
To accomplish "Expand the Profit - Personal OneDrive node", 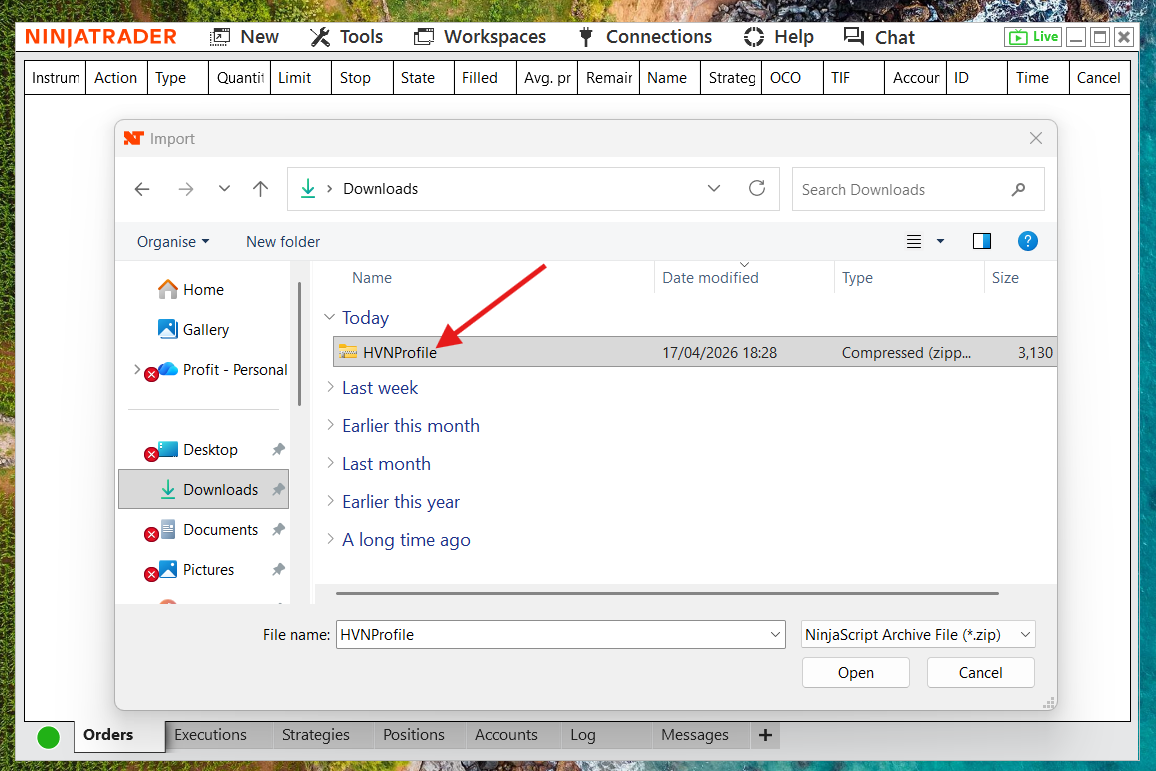I will pos(136,369).
